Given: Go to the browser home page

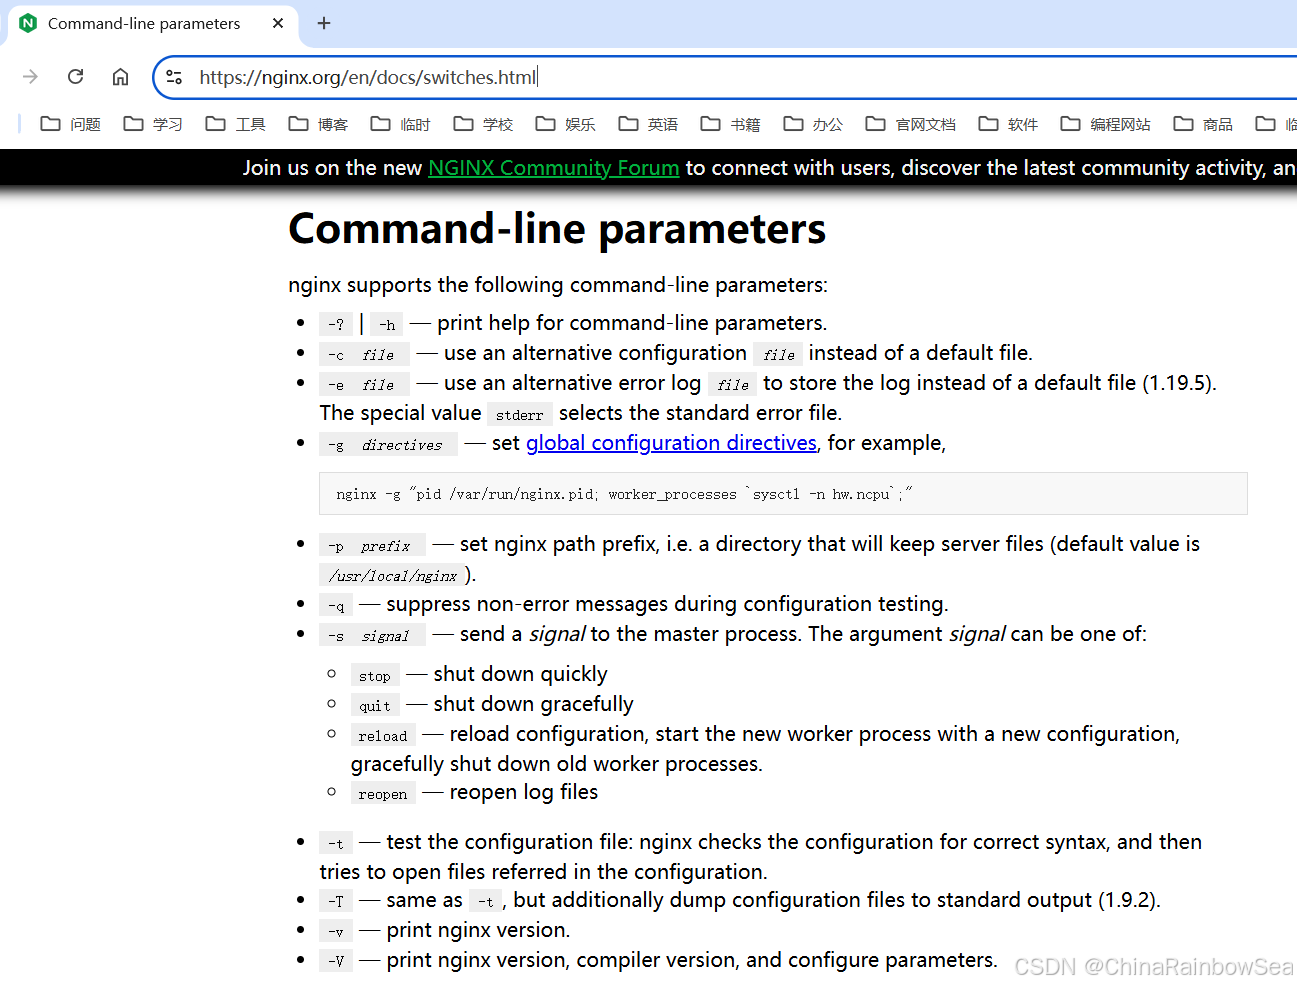Looking at the screenshot, I should pyautogui.click(x=120, y=77).
